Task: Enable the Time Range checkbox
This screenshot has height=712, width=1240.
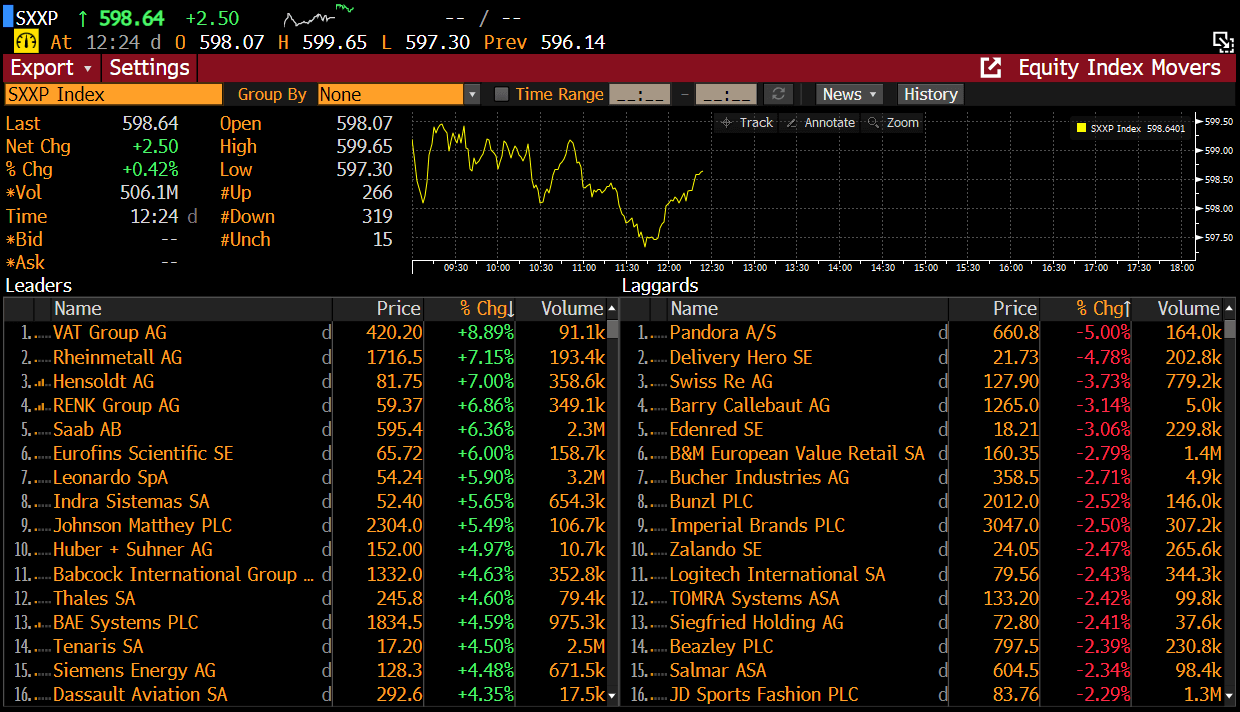Action: point(502,94)
